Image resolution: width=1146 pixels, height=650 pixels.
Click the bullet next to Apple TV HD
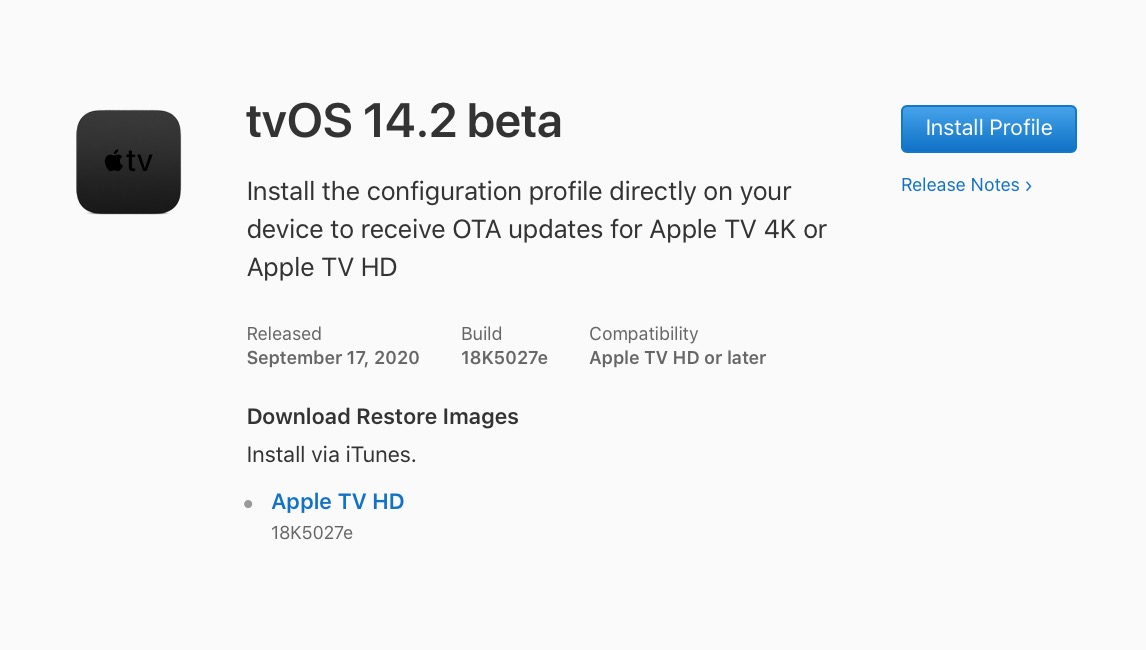[248, 504]
